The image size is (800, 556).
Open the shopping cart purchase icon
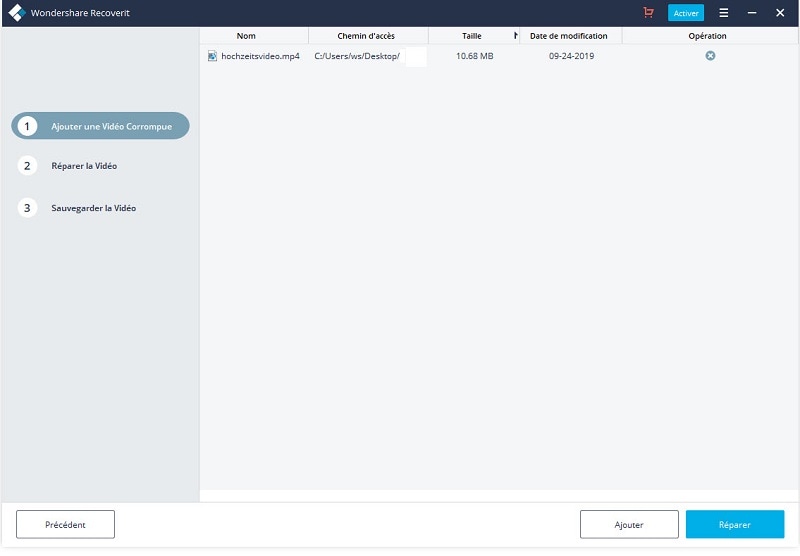[x=648, y=13]
